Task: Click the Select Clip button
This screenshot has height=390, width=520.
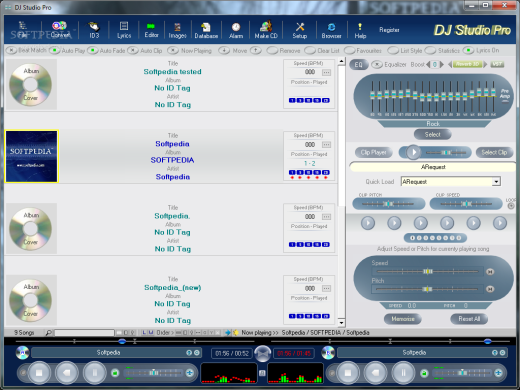Action: pyautogui.click(x=494, y=152)
